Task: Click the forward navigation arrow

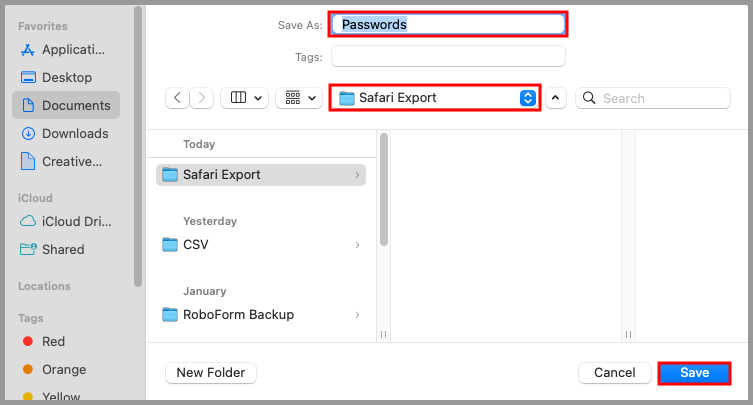Action: click(203, 98)
